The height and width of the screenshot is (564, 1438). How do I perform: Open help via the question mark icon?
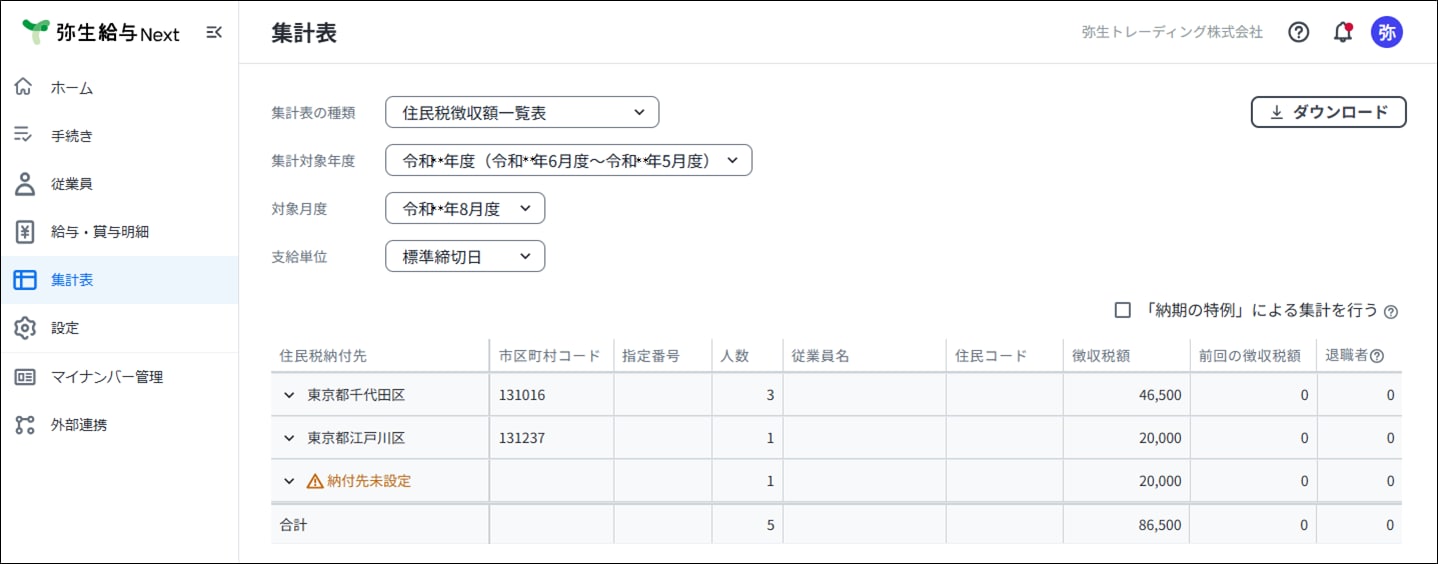click(1298, 32)
